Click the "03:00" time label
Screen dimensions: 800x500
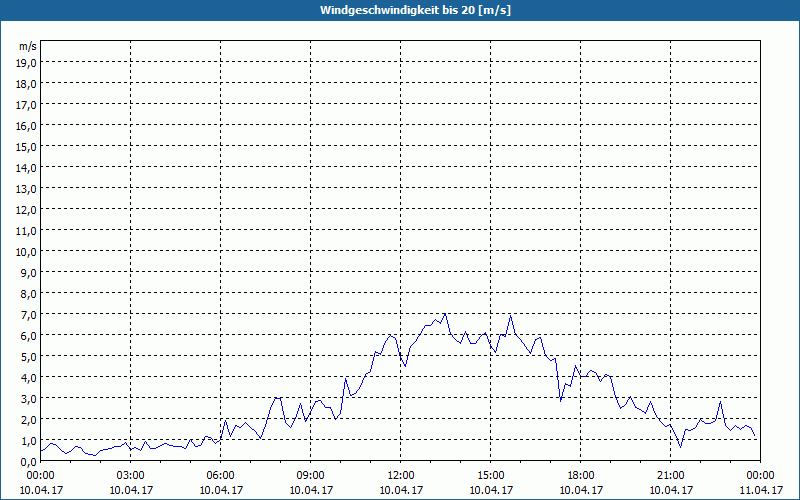[x=131, y=476]
